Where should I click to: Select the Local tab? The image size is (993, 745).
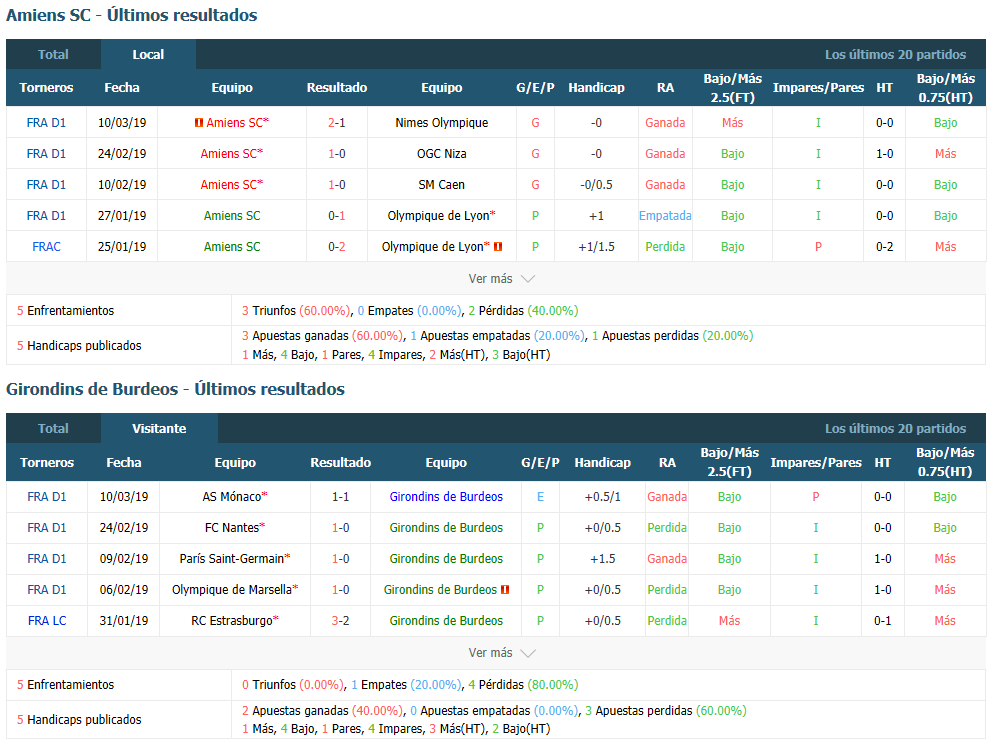click(148, 54)
